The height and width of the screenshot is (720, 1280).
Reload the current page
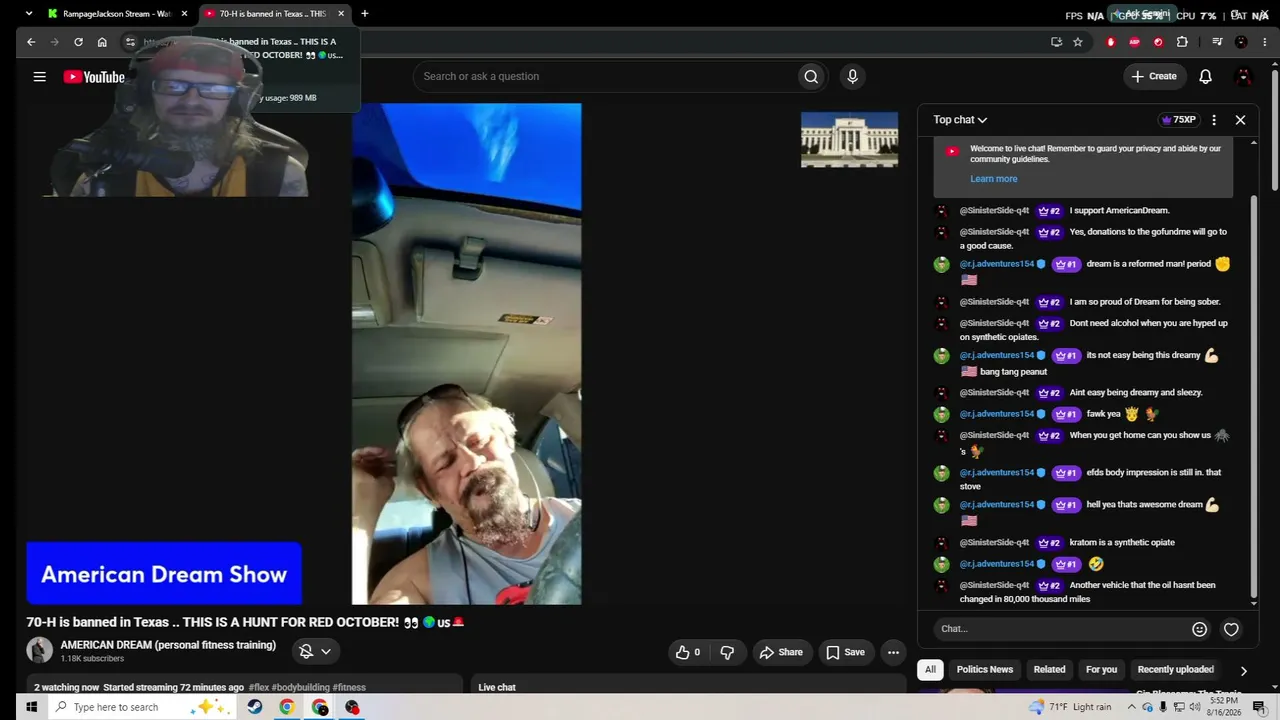coord(78,42)
